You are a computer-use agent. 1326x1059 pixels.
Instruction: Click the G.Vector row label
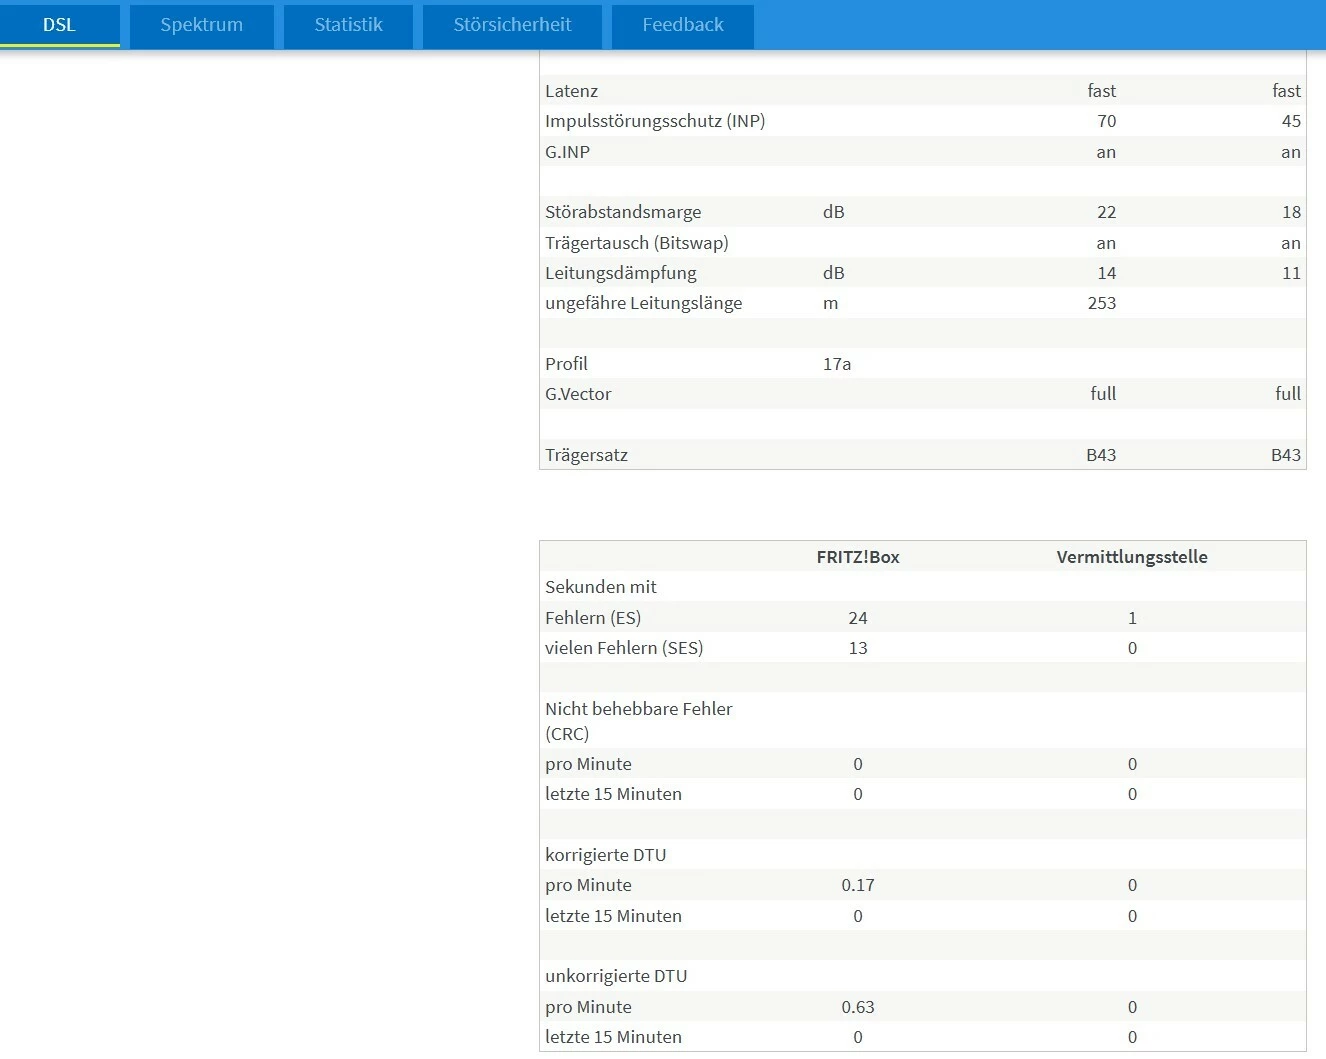[x=578, y=394]
